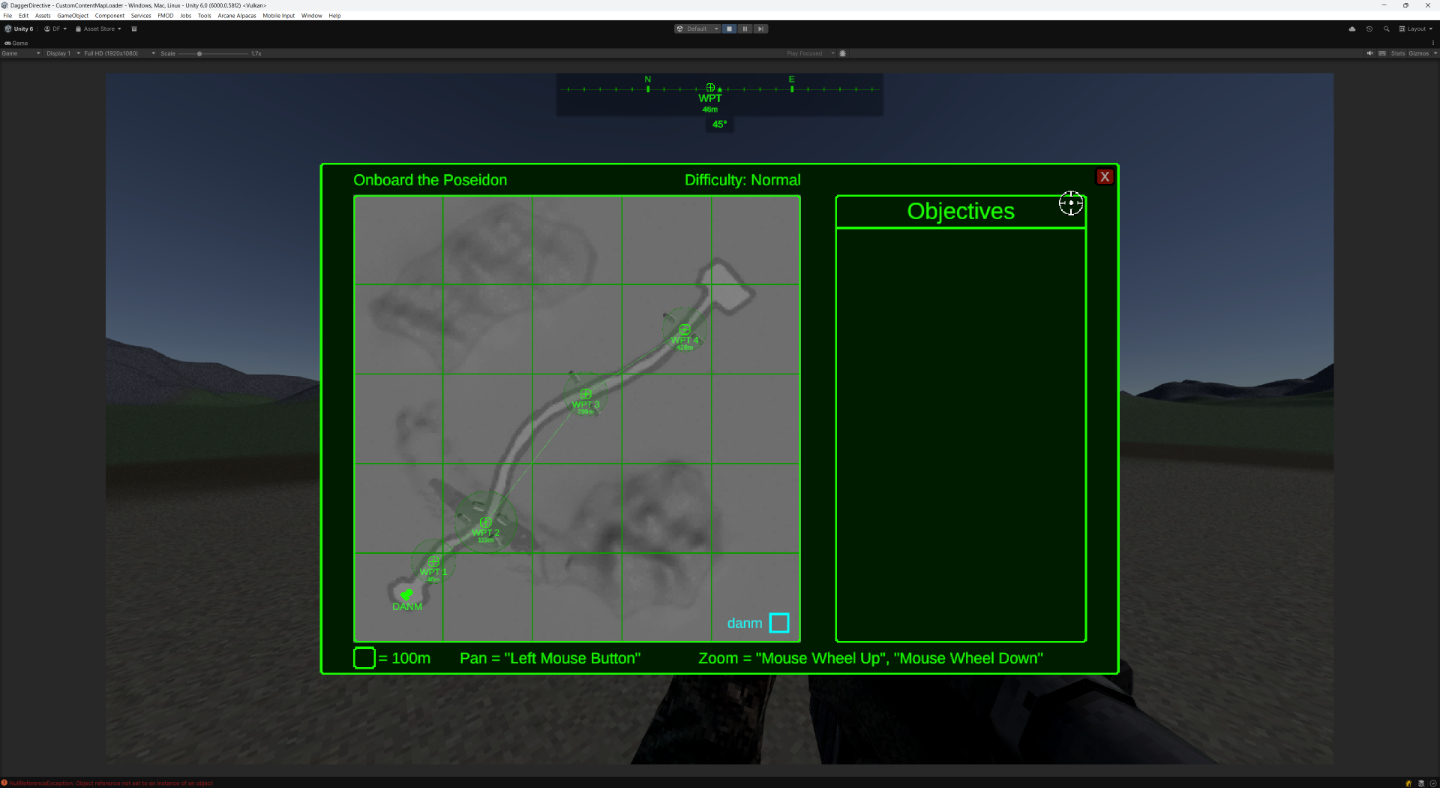Click the WPT 3 waypoint marker on map

point(586,394)
